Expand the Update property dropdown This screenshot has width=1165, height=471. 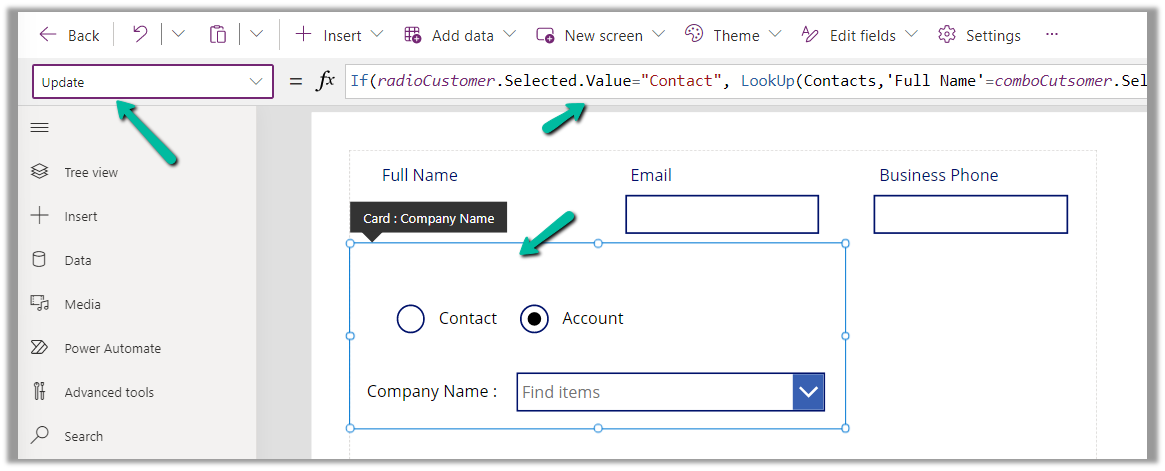coord(255,82)
